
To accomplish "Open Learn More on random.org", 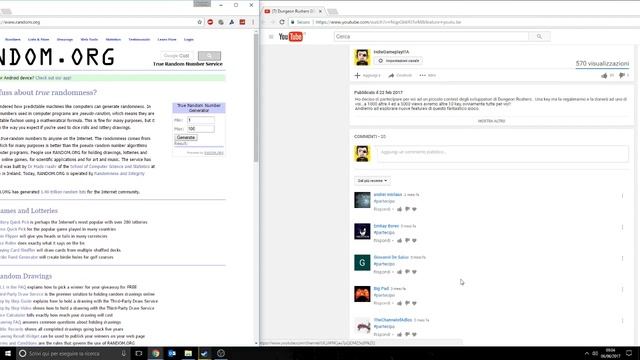I will 167,40.
